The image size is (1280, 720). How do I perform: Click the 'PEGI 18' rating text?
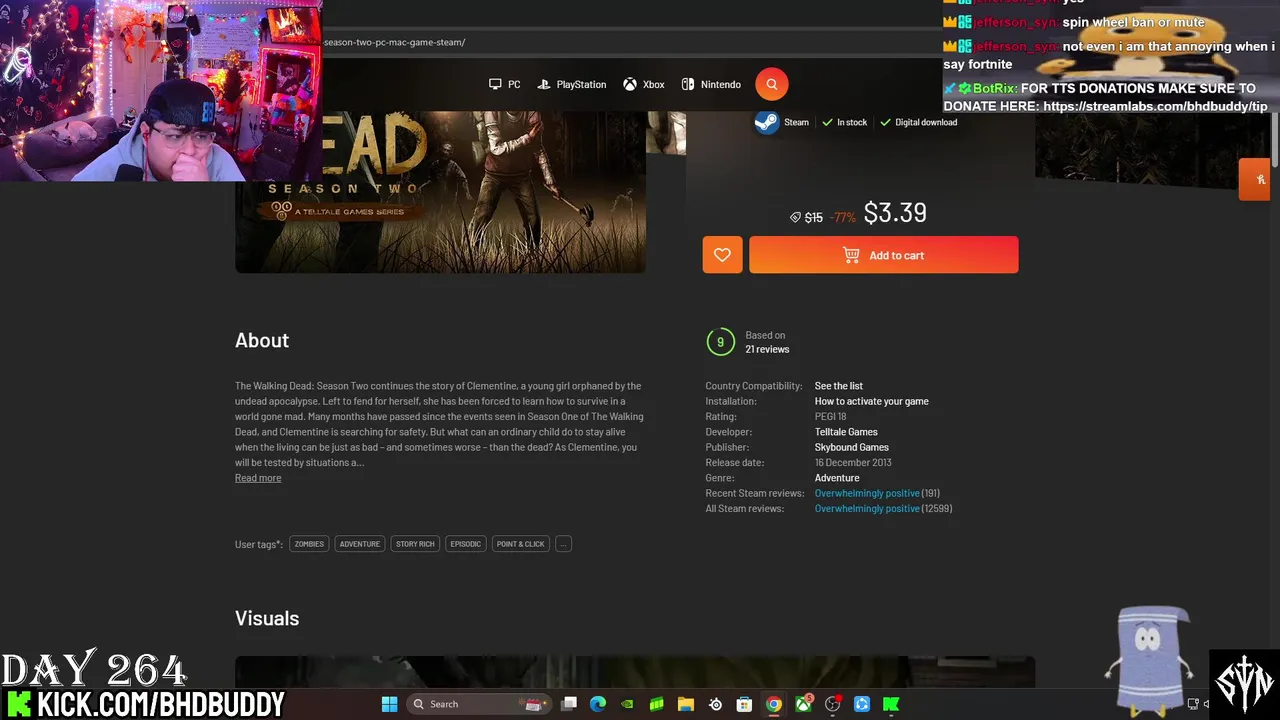pyautogui.click(x=831, y=417)
